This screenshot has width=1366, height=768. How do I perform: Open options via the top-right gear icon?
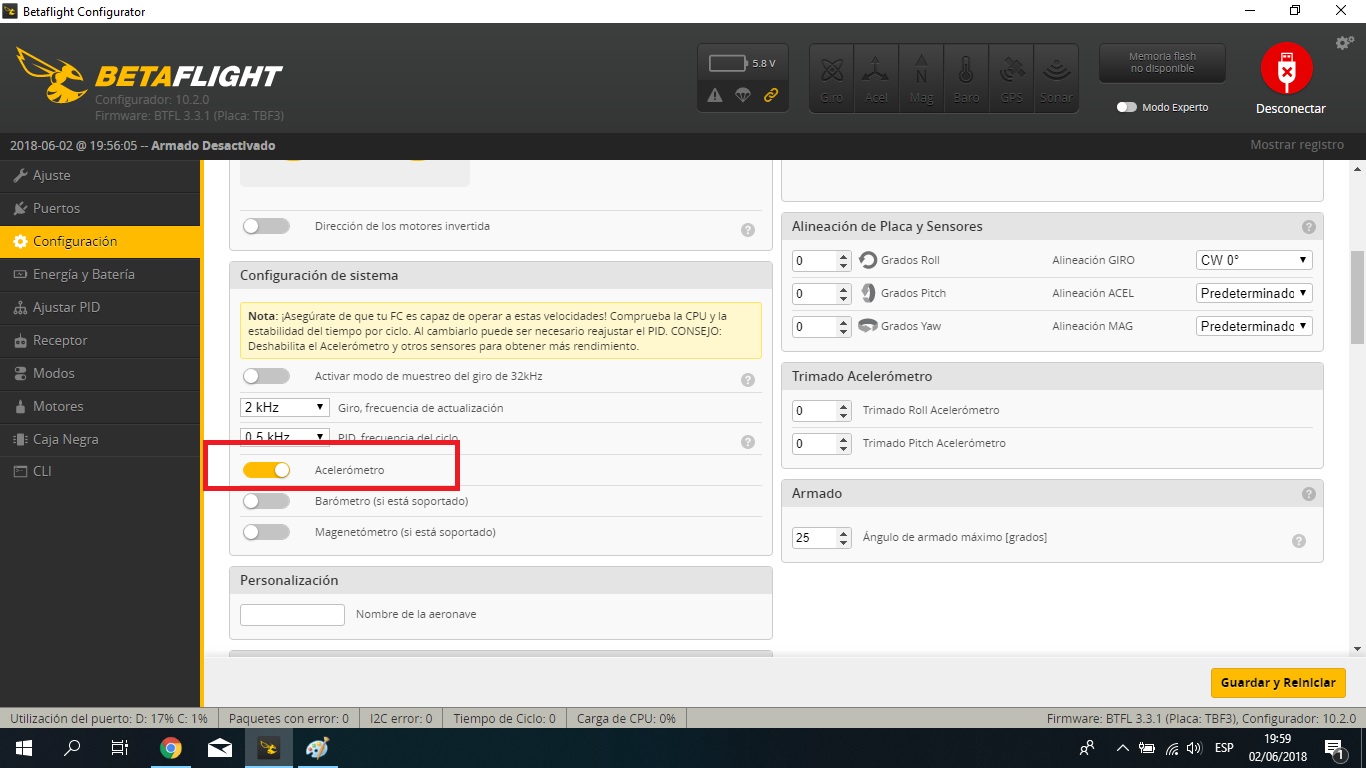1345,43
